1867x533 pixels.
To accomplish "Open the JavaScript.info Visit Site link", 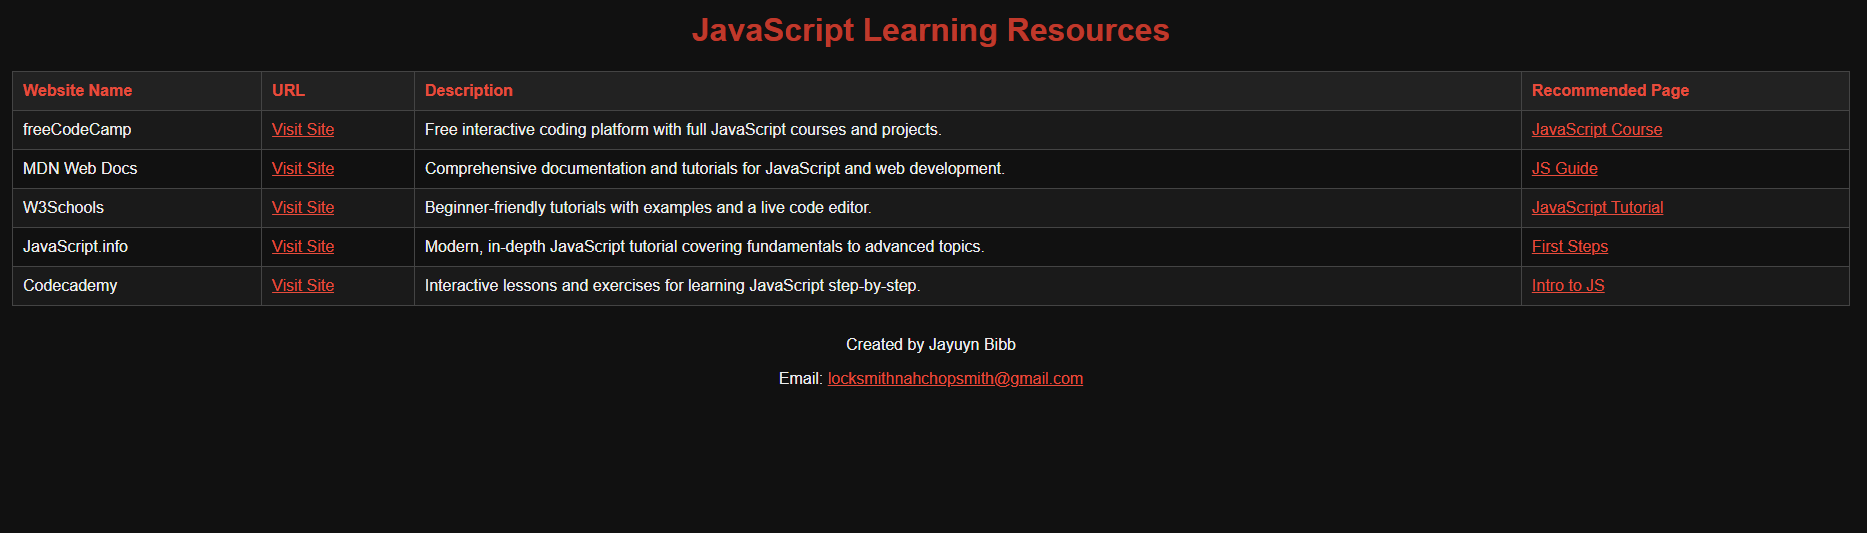I will (x=303, y=246).
